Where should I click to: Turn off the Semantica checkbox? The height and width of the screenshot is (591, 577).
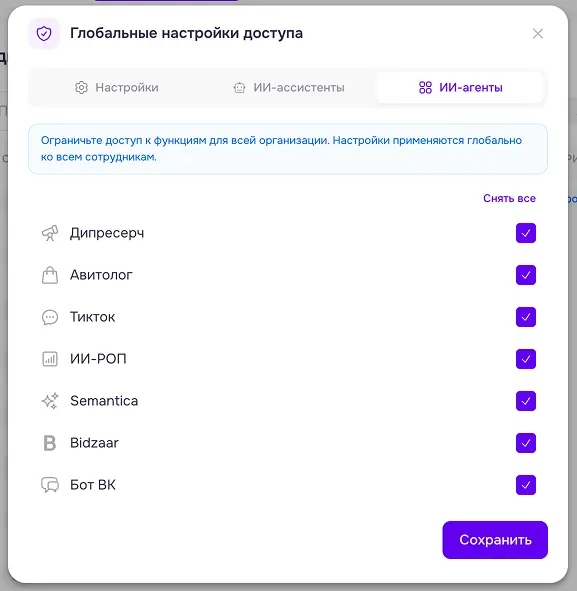point(526,401)
